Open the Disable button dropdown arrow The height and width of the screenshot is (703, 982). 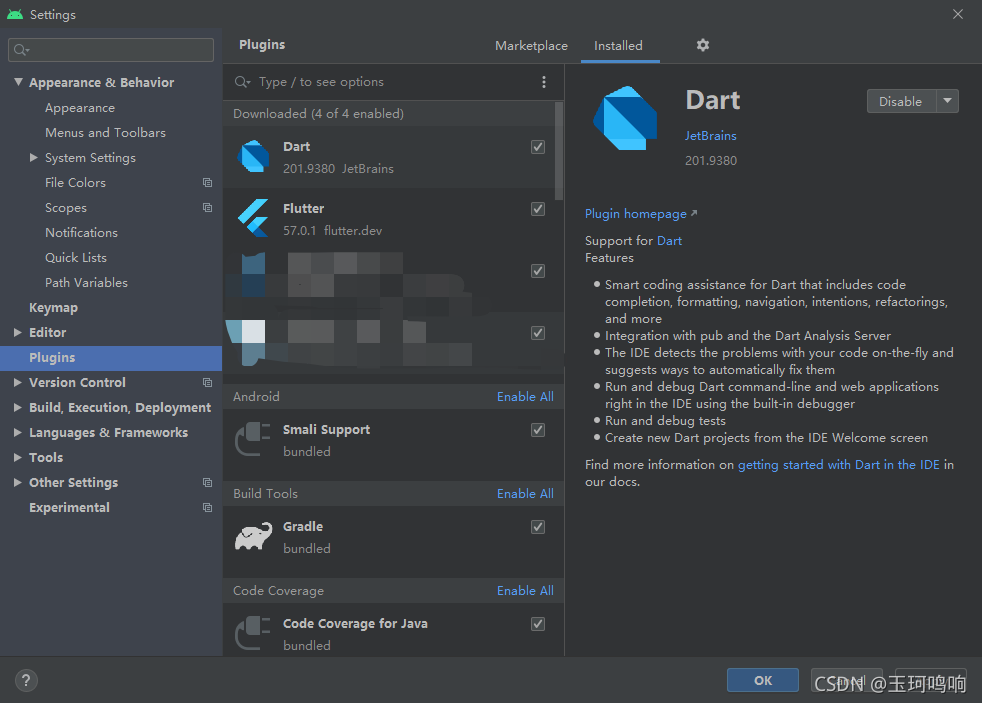coord(948,101)
